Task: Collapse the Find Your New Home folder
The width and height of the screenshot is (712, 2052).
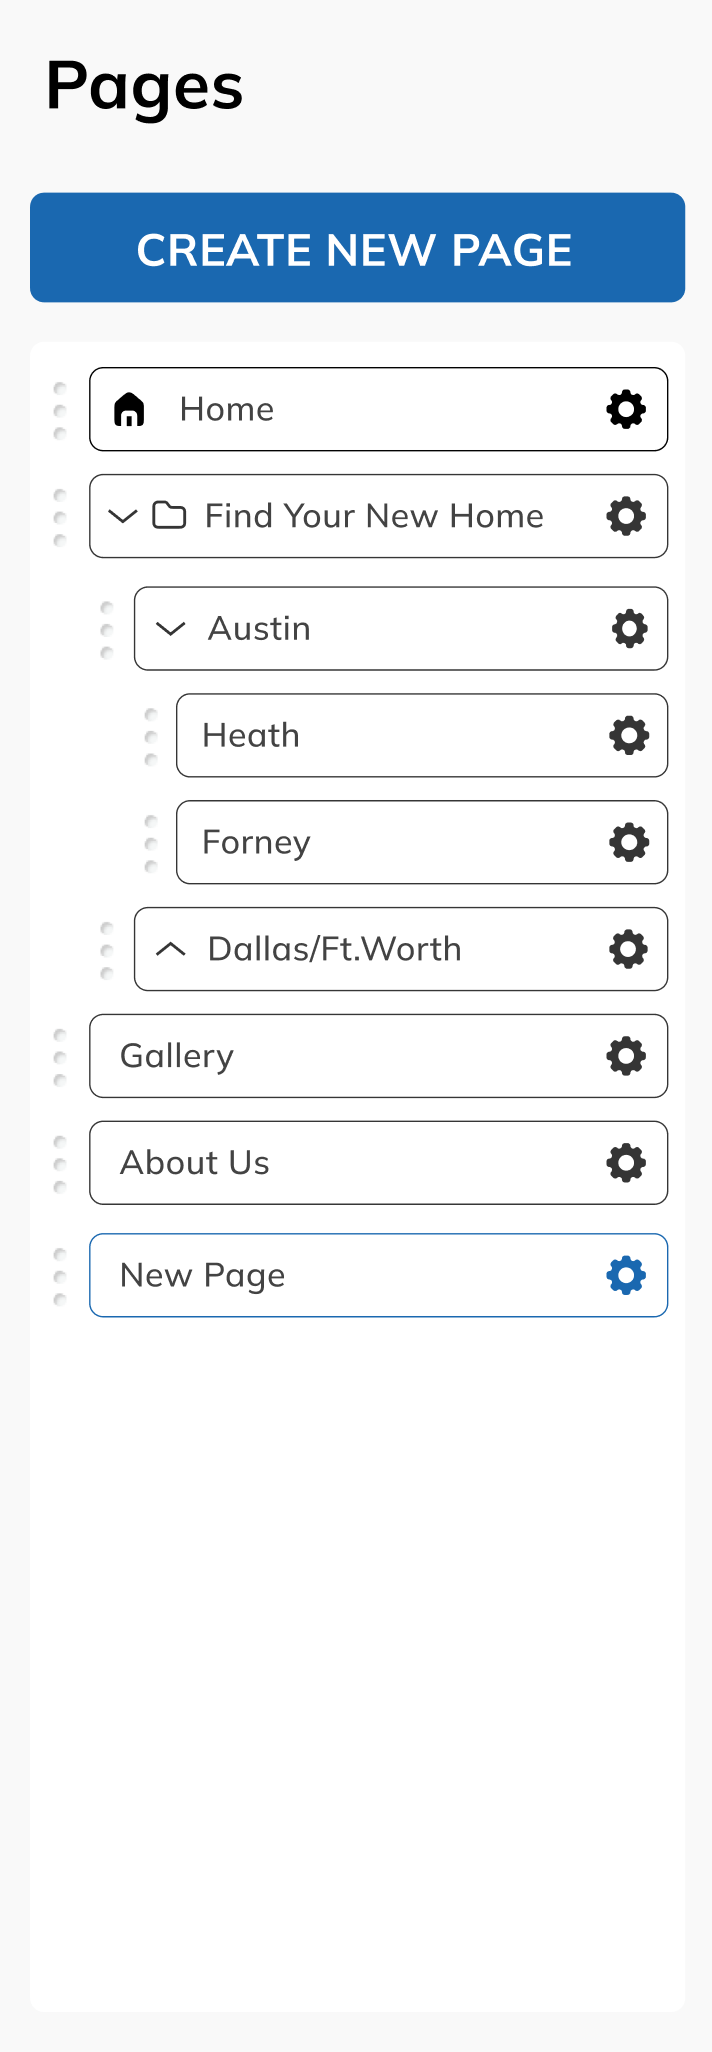Action: [x=122, y=516]
